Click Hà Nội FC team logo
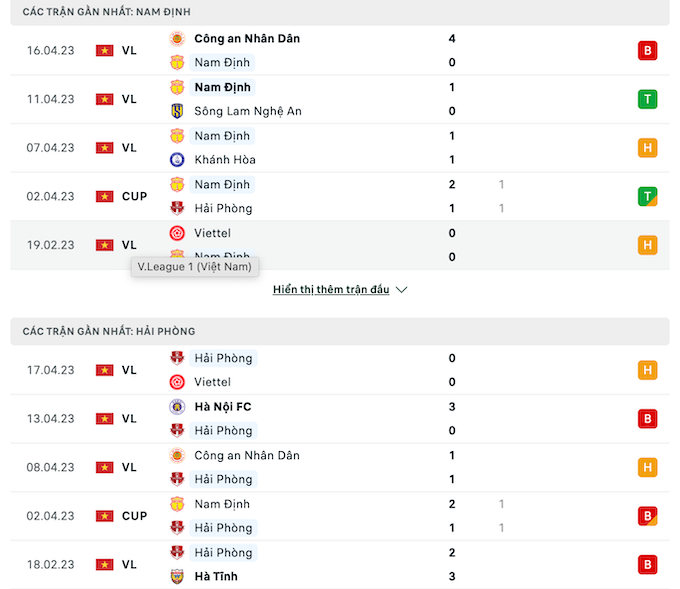This screenshot has width=680, height=589. coord(177,407)
